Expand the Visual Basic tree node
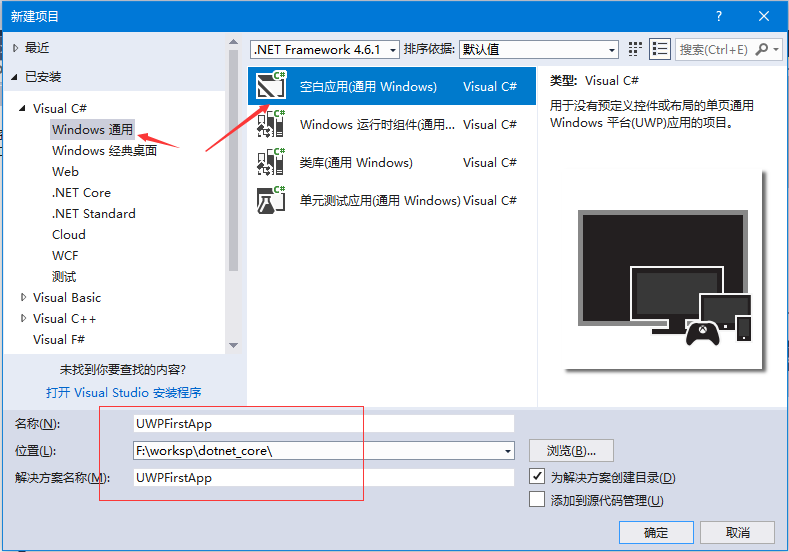789x552 pixels. point(24,297)
